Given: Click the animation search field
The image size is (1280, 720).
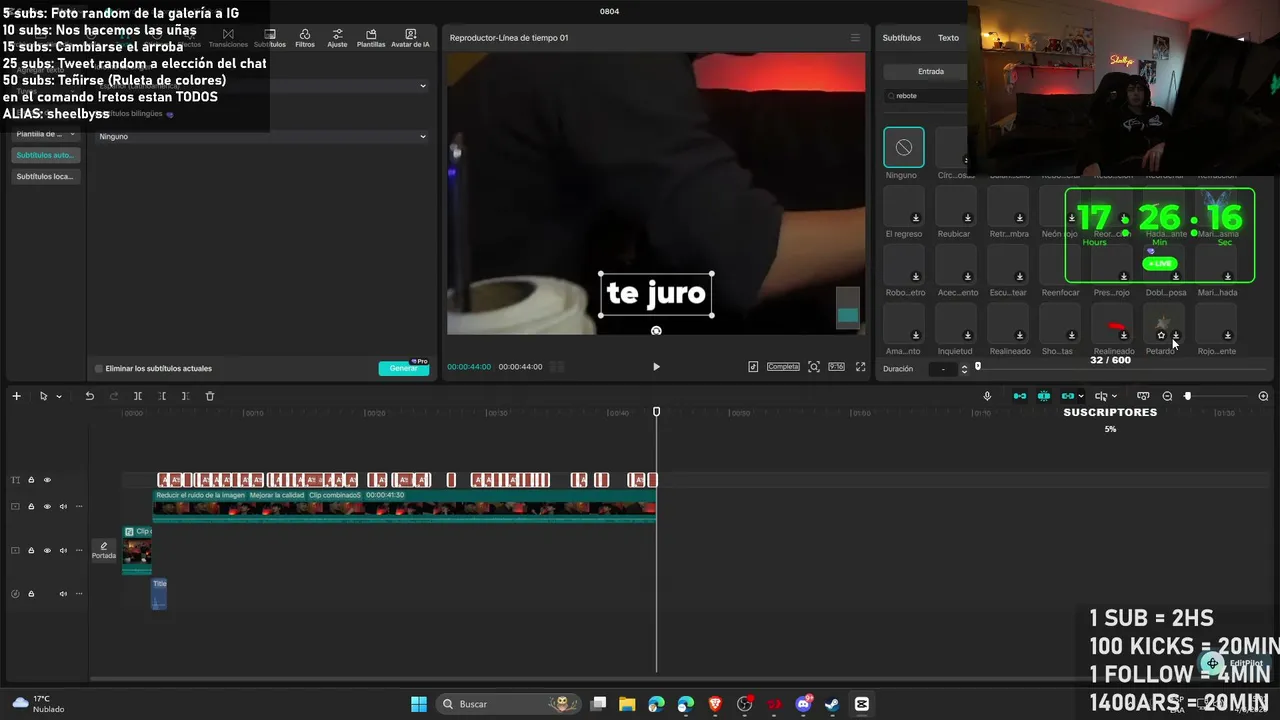Looking at the screenshot, I should click(x=927, y=96).
